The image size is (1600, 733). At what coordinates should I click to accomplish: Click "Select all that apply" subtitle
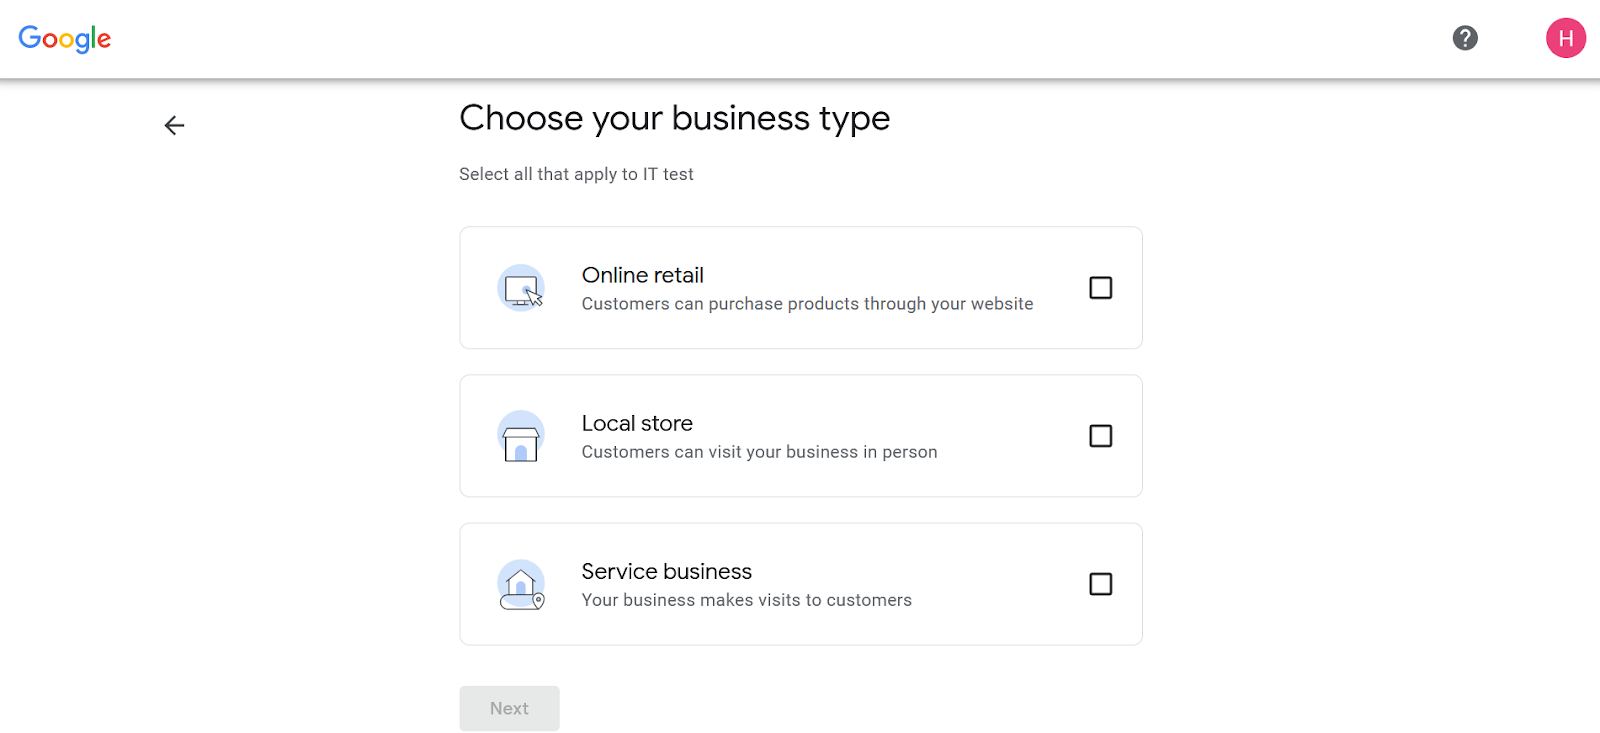pos(576,174)
